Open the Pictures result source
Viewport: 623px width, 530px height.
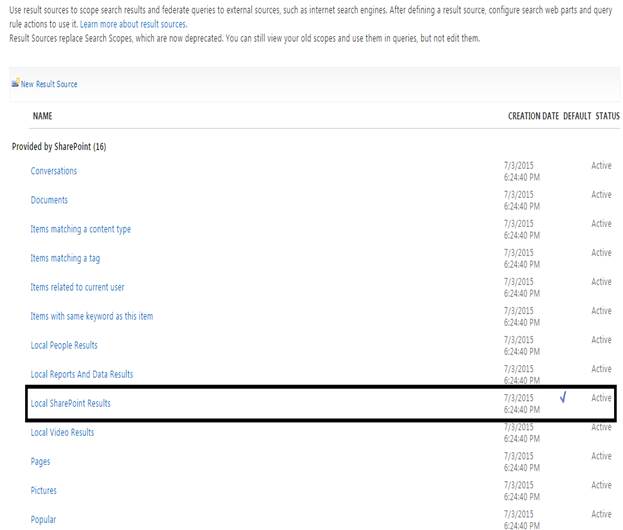(x=44, y=490)
